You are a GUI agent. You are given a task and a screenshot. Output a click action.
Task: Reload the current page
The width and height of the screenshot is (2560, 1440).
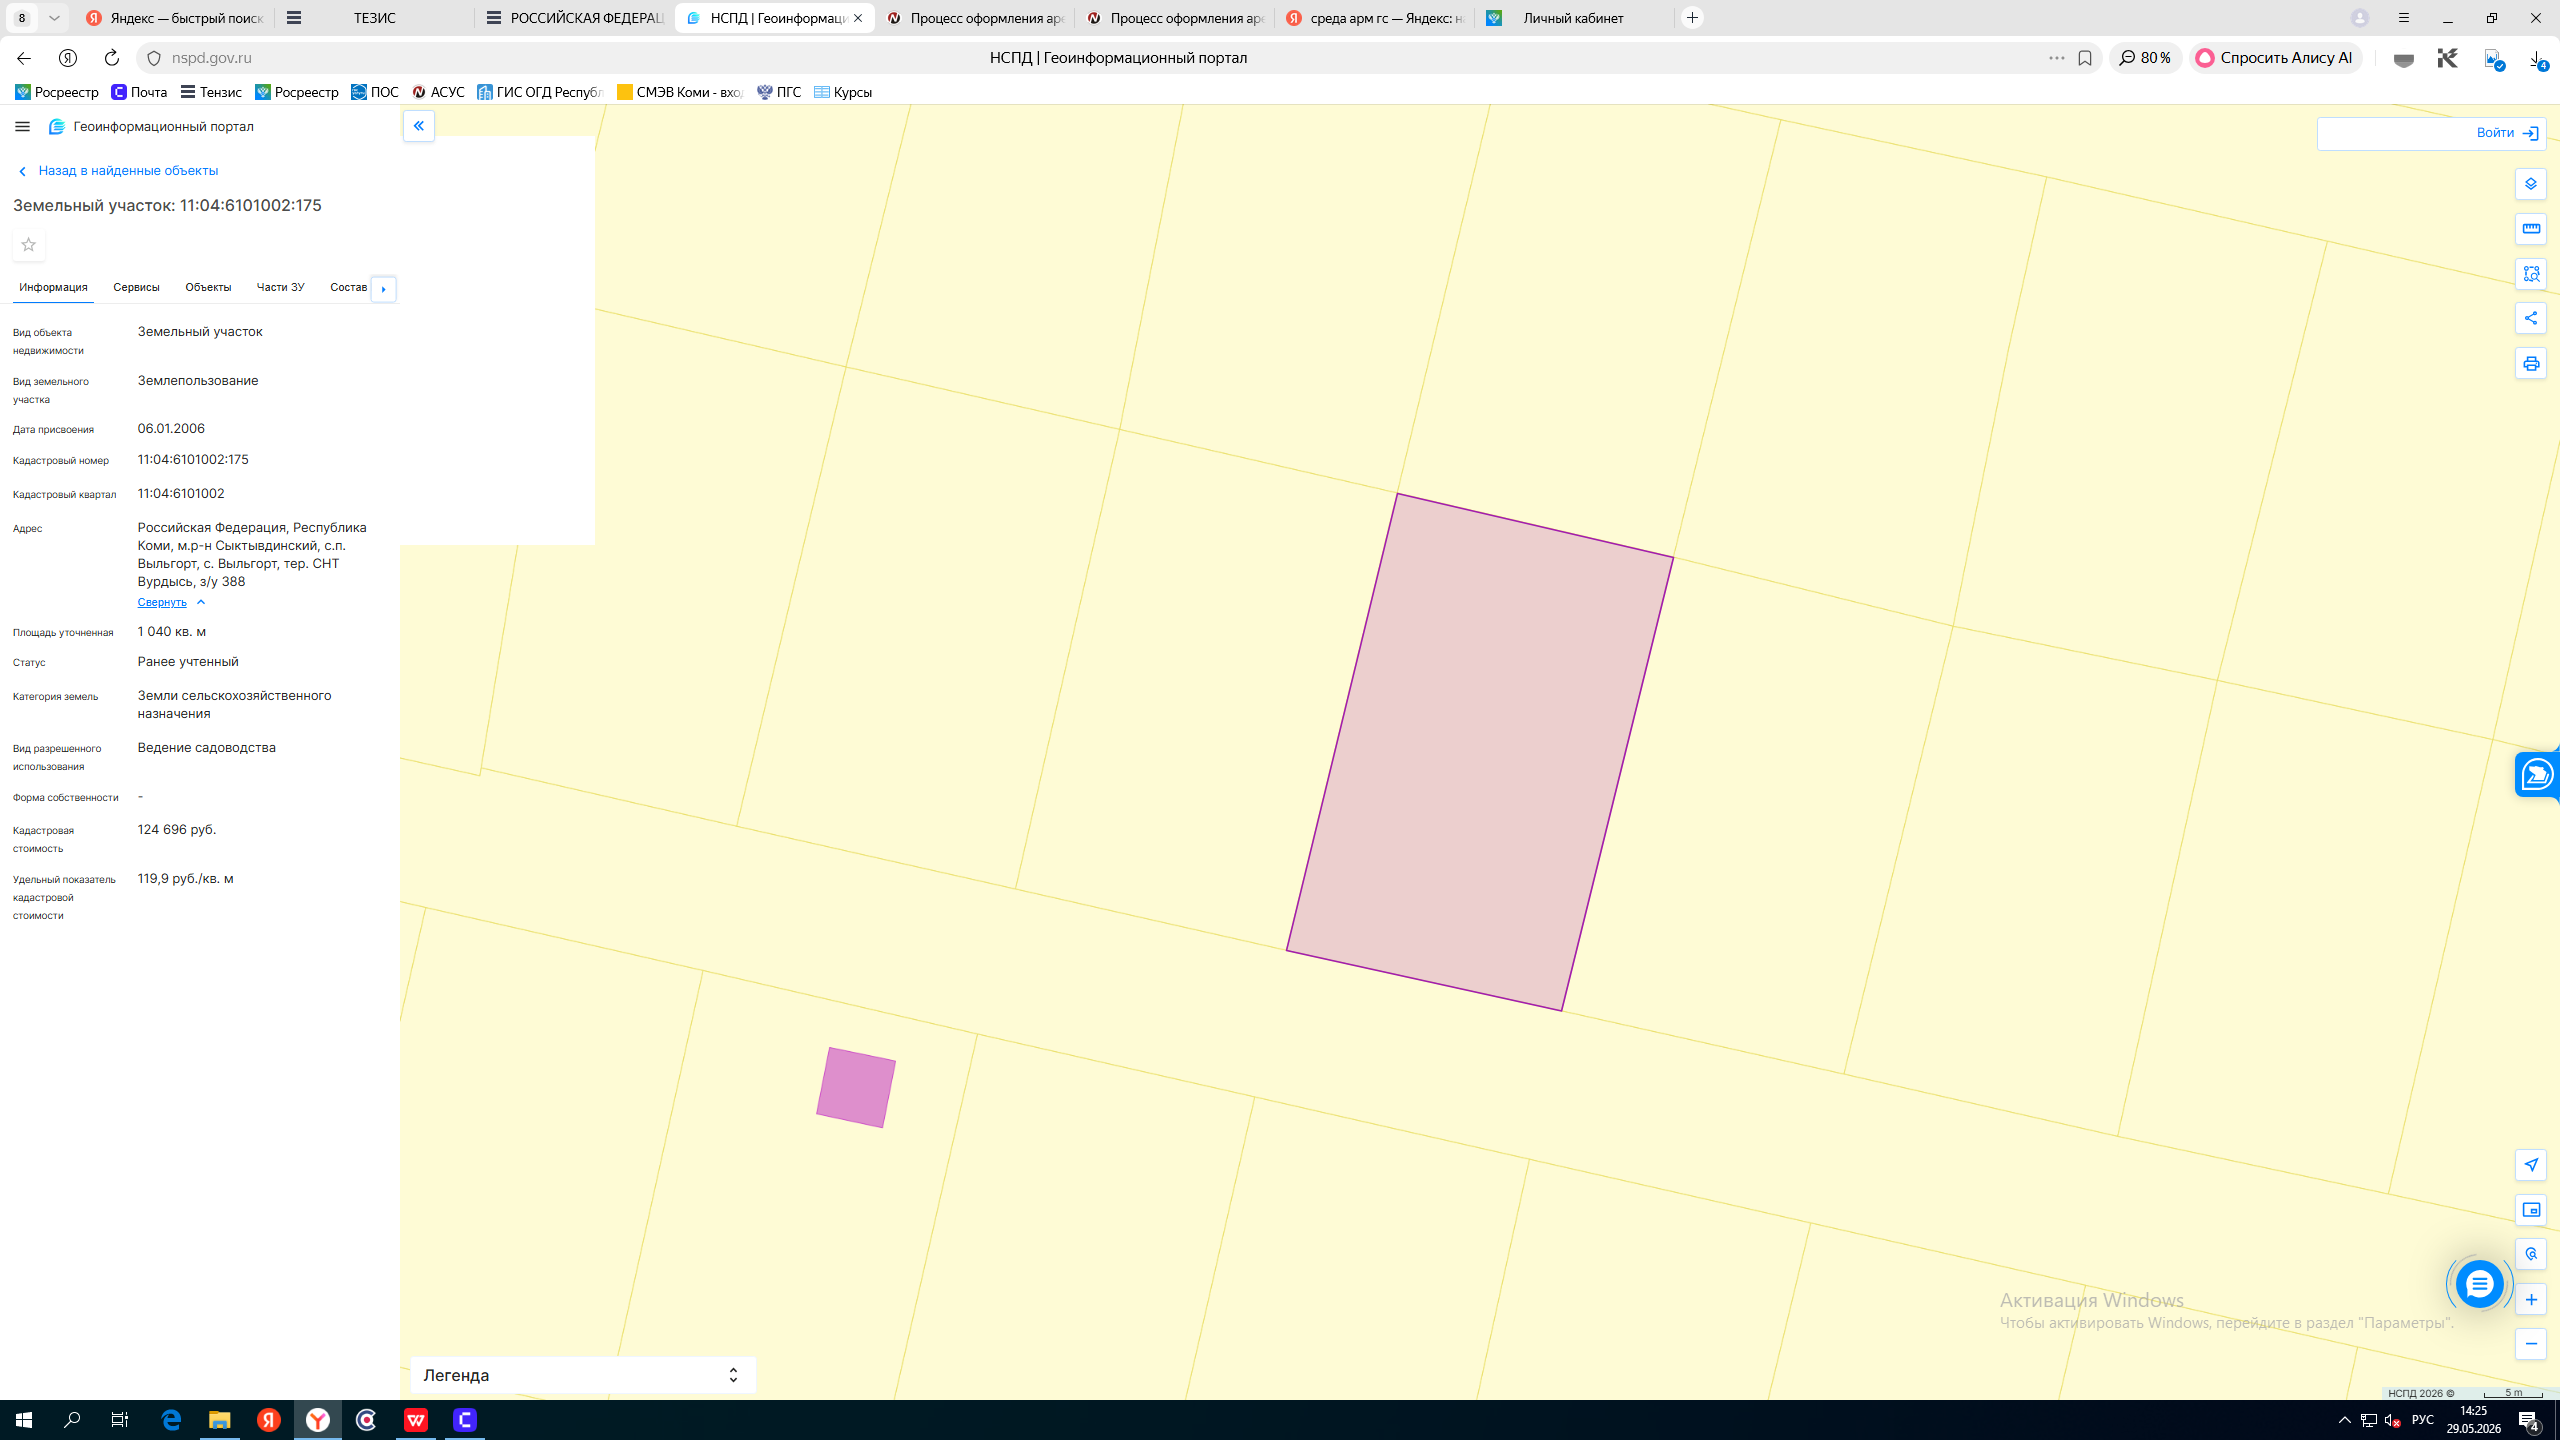pos(112,58)
